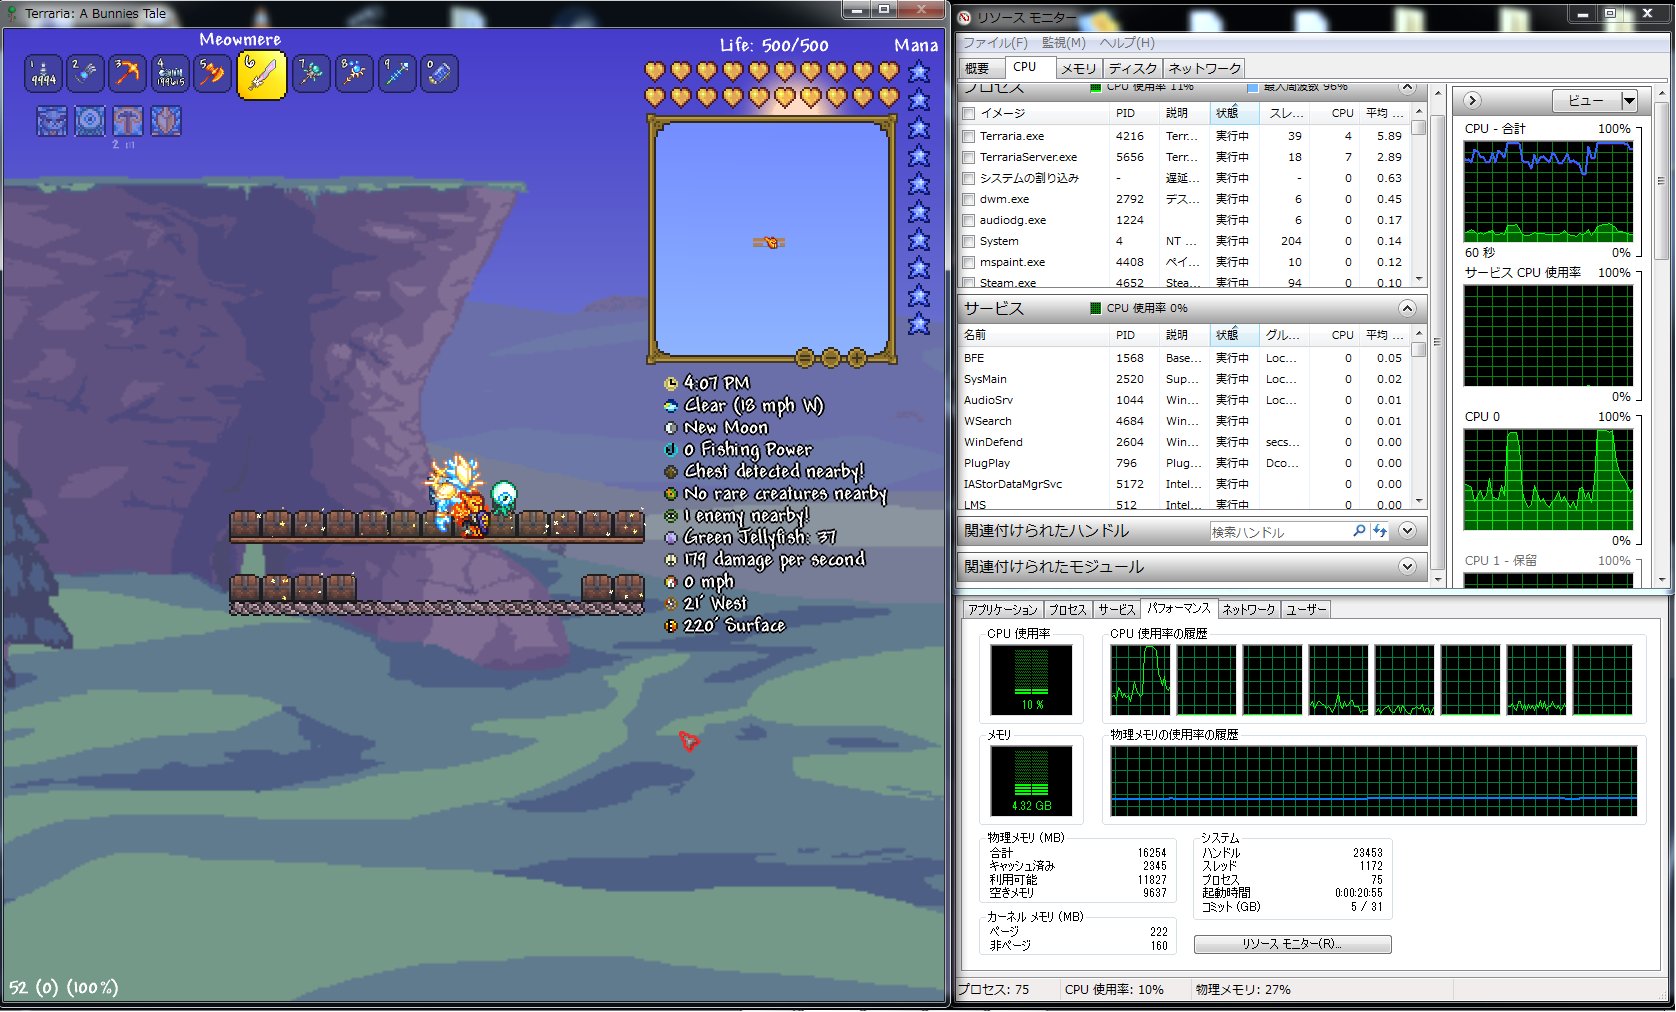Viewport: 1676px width, 1012px height.
Task: Check the システムの割り込み process checkbox
Action: [x=968, y=178]
